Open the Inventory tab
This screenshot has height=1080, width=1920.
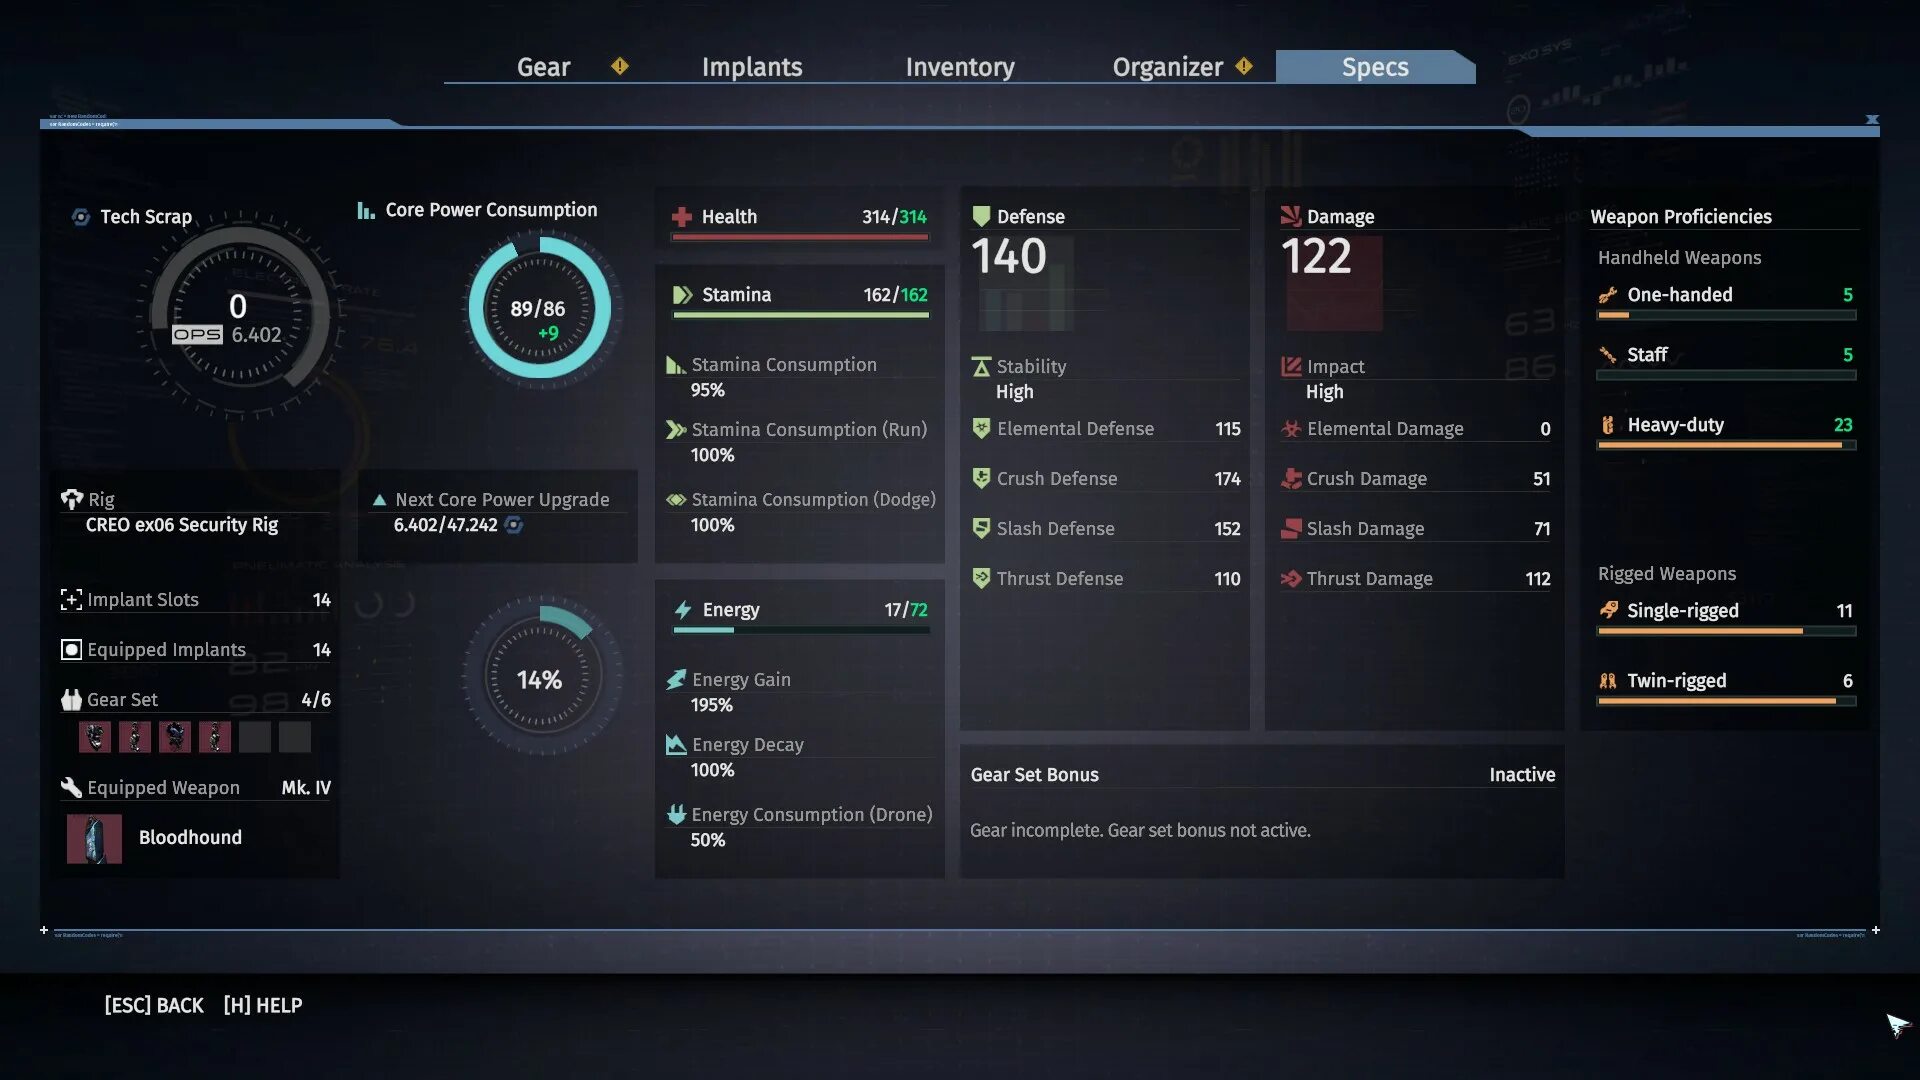tap(960, 65)
